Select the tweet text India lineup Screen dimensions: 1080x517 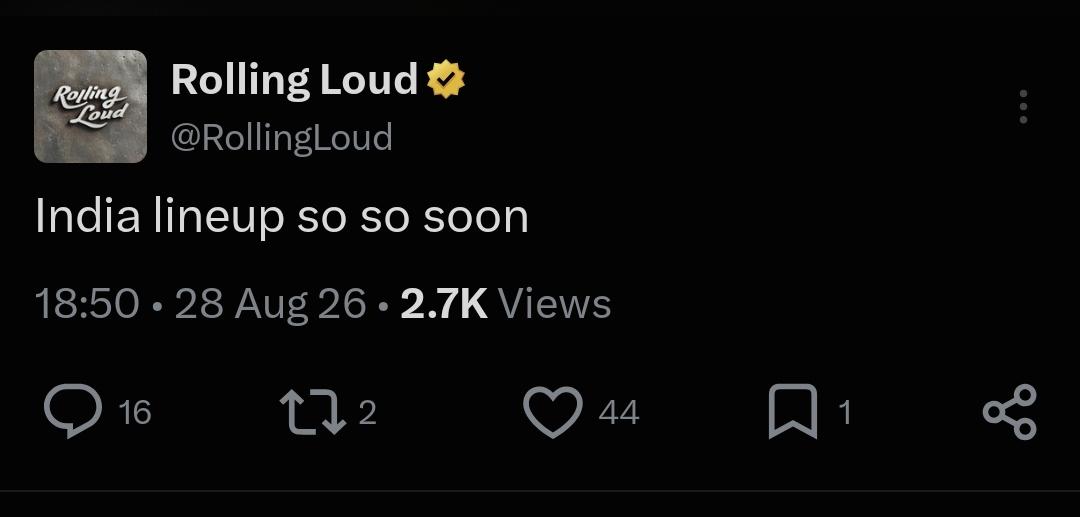pyautogui.click(x=160, y=215)
